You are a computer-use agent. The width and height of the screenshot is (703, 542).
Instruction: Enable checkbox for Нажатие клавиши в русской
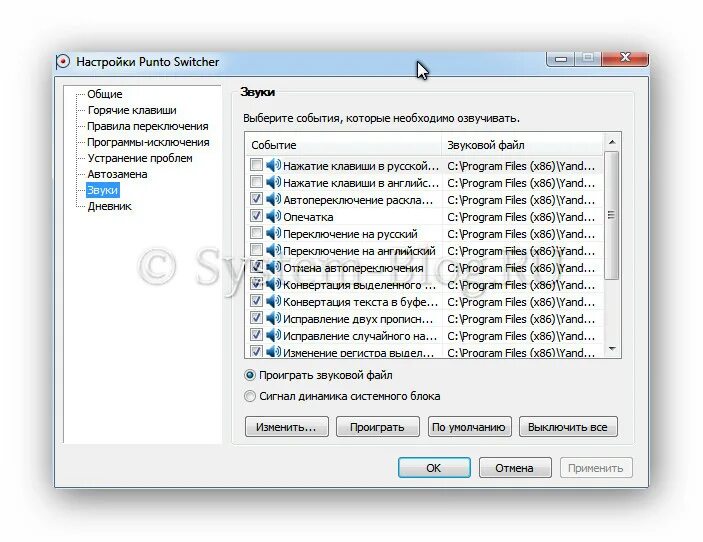coord(256,165)
